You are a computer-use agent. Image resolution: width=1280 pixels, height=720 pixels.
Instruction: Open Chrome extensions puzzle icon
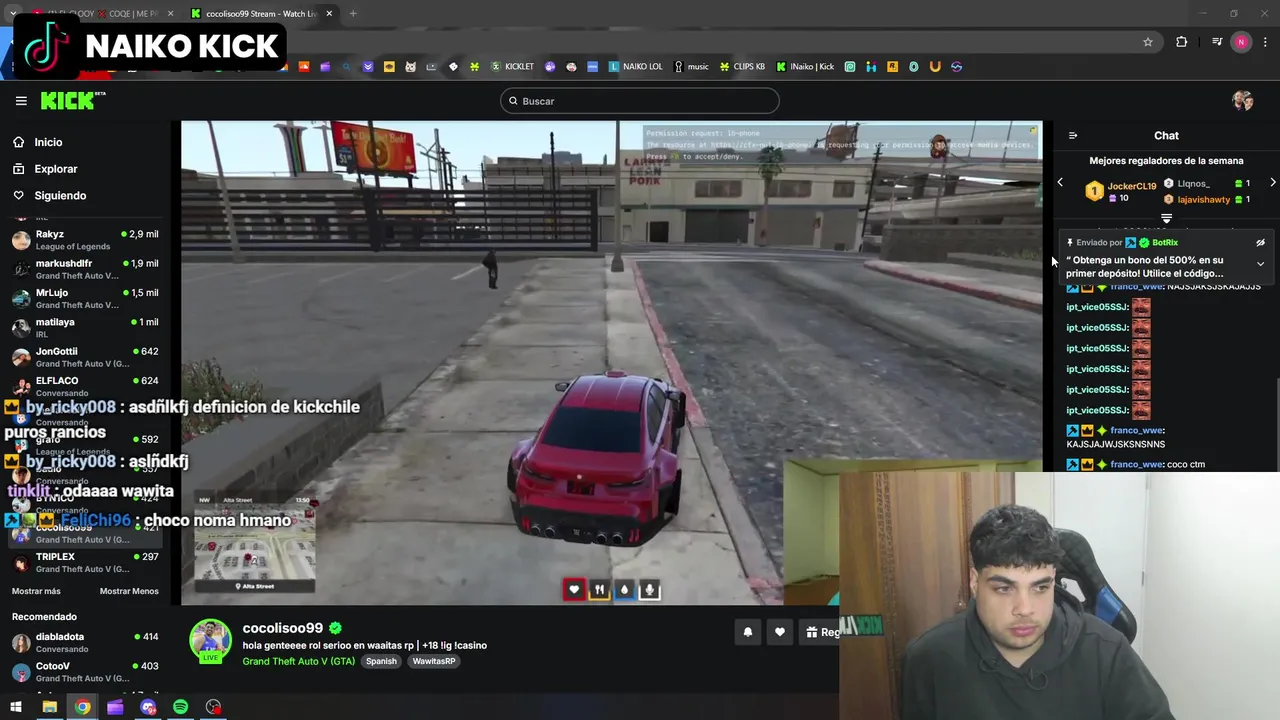1181,42
